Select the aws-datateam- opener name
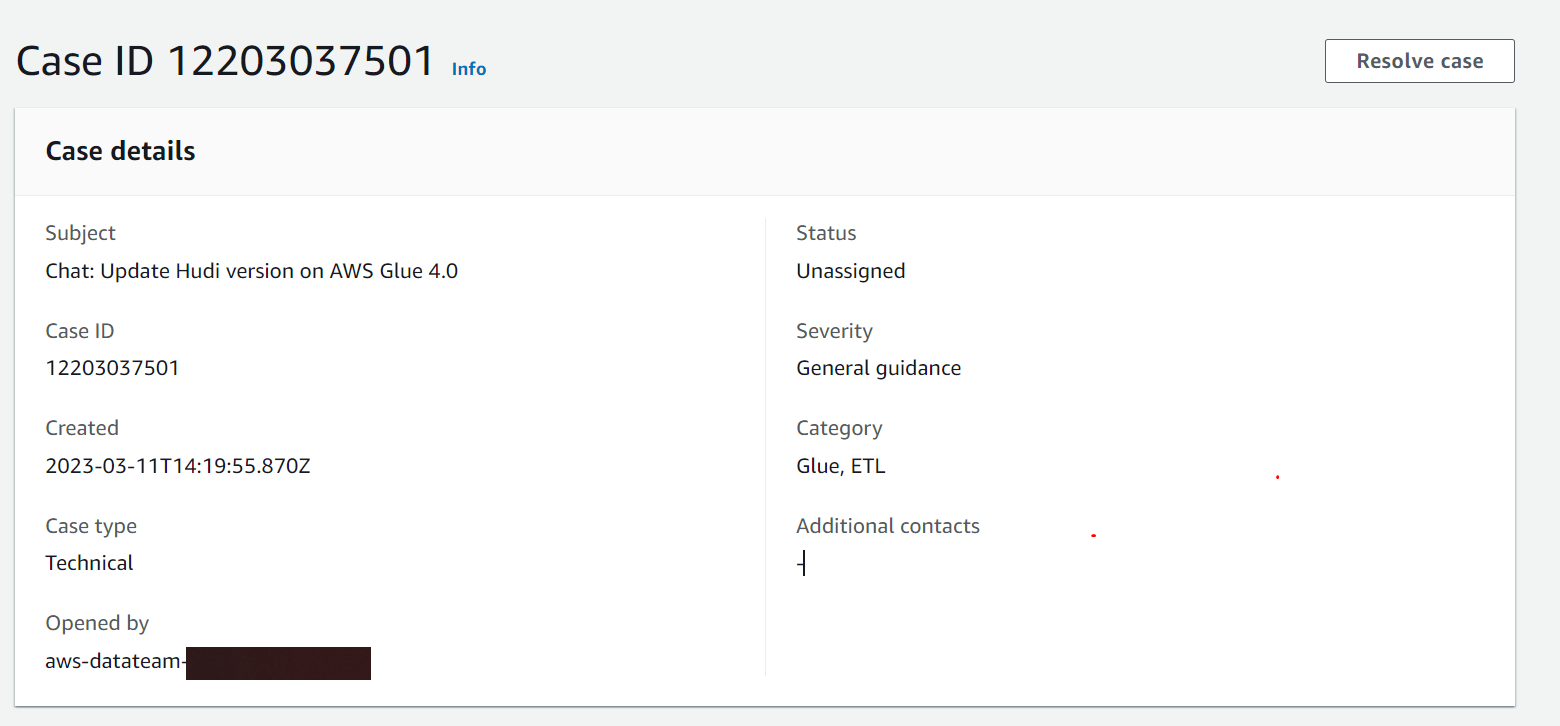The image size is (1560, 726). pos(116,661)
